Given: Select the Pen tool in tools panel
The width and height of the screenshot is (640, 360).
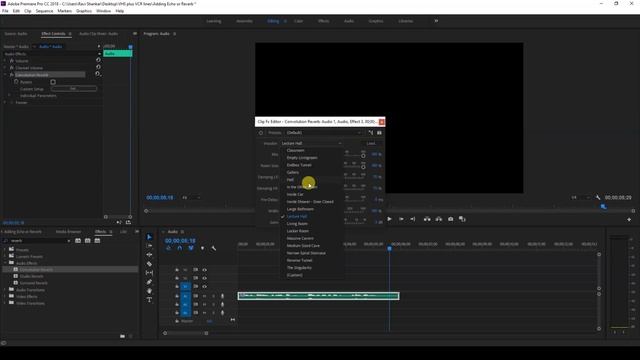Looking at the screenshot, I should pos(149,282).
